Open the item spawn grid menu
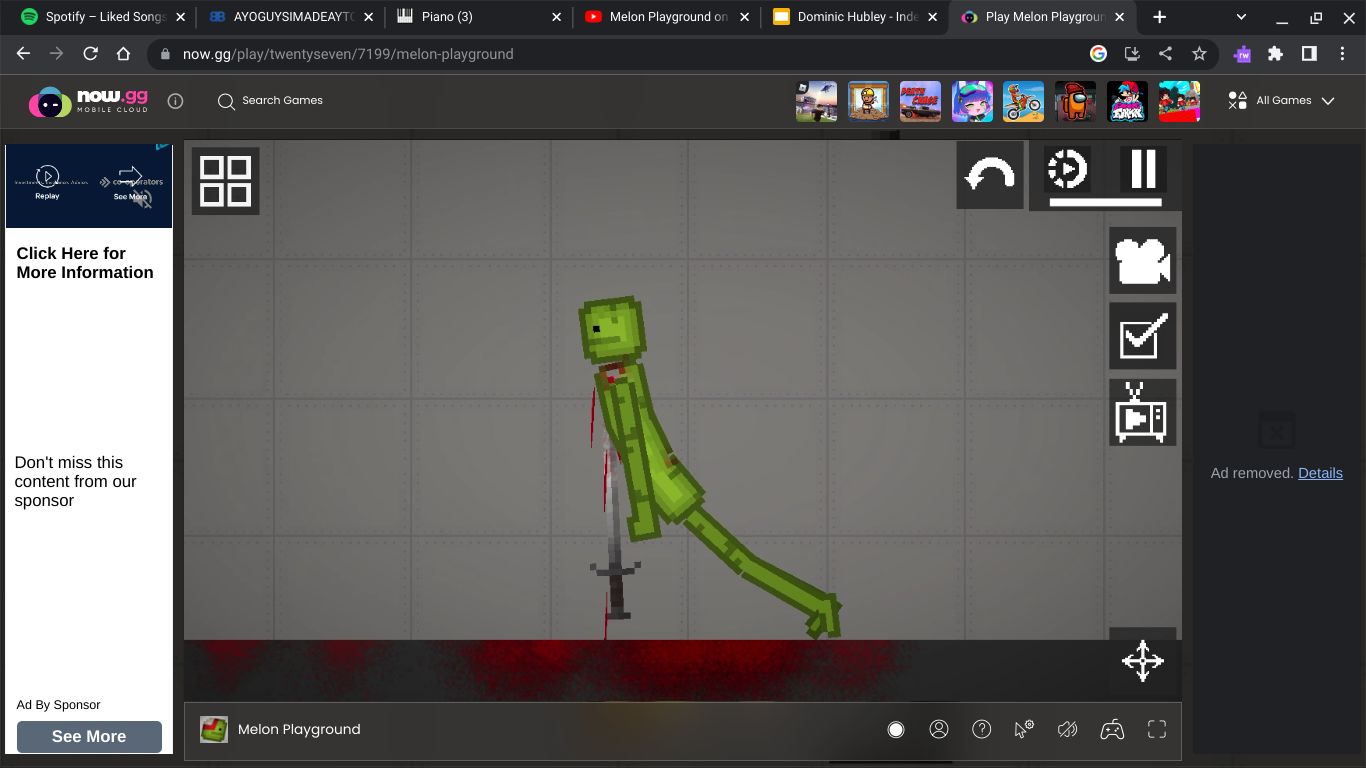This screenshot has height=768, width=1366. tap(225, 181)
